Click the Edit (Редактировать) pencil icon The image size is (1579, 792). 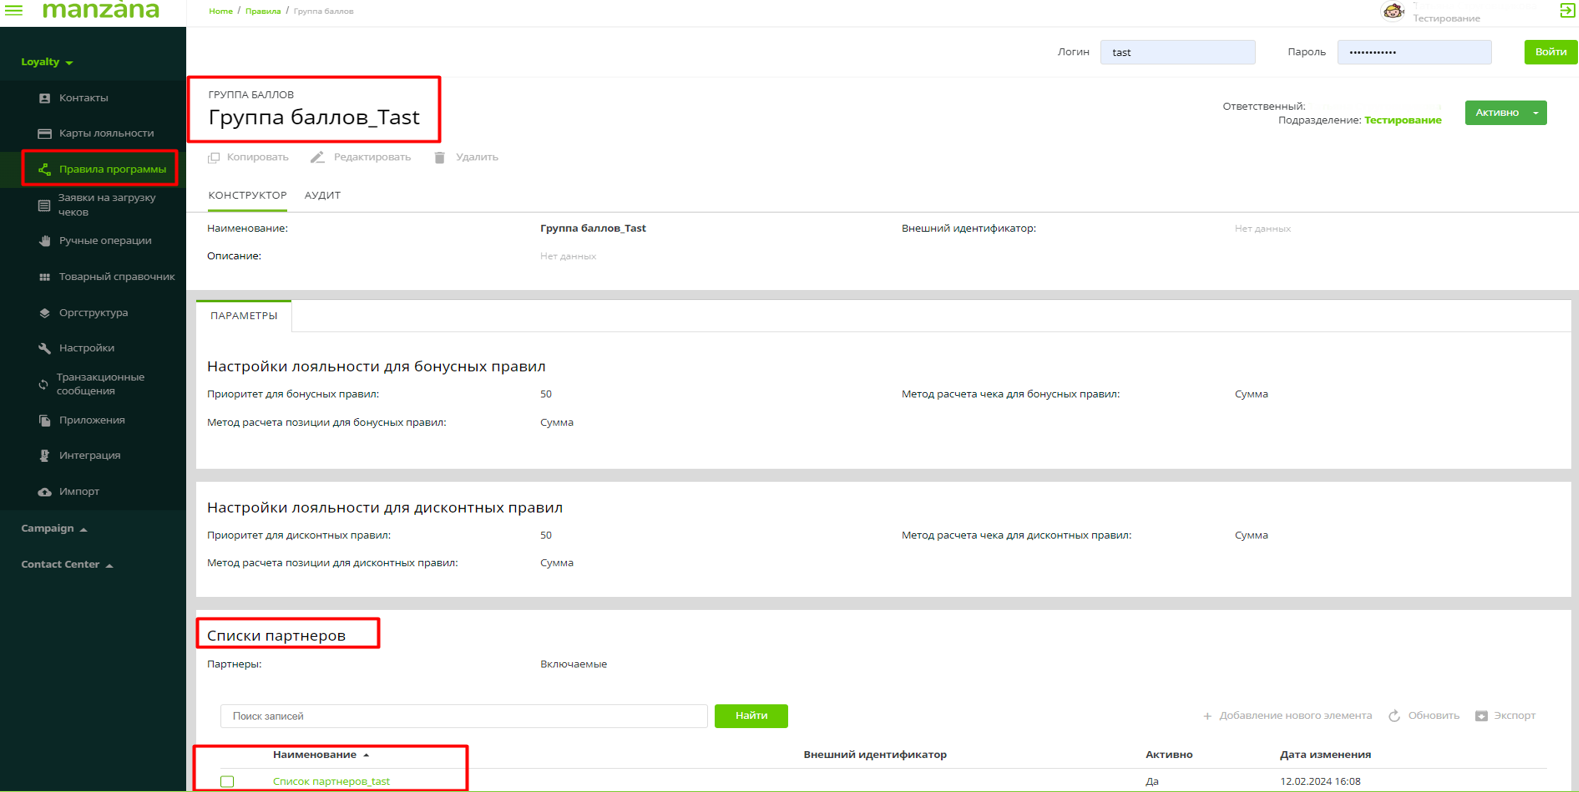(317, 158)
